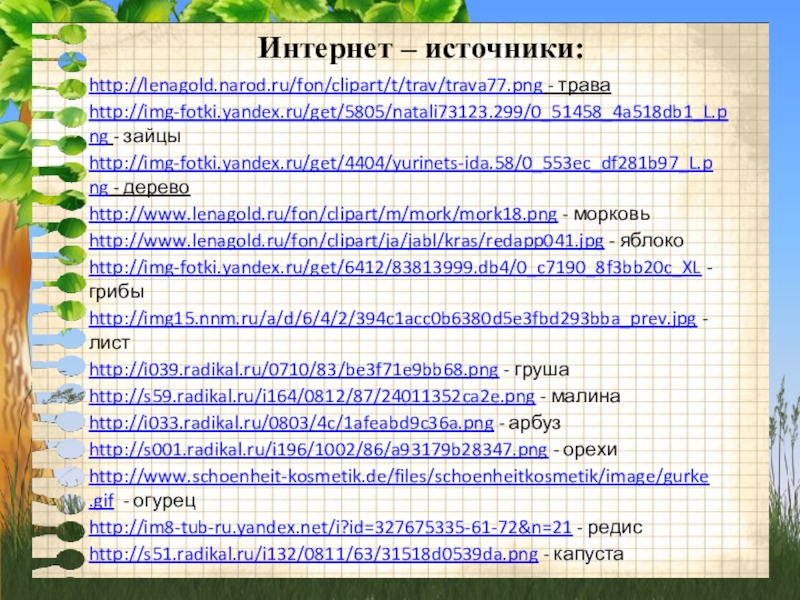Click the word "лист"
Viewport: 800px width, 600px height.
pyautogui.click(x=109, y=343)
